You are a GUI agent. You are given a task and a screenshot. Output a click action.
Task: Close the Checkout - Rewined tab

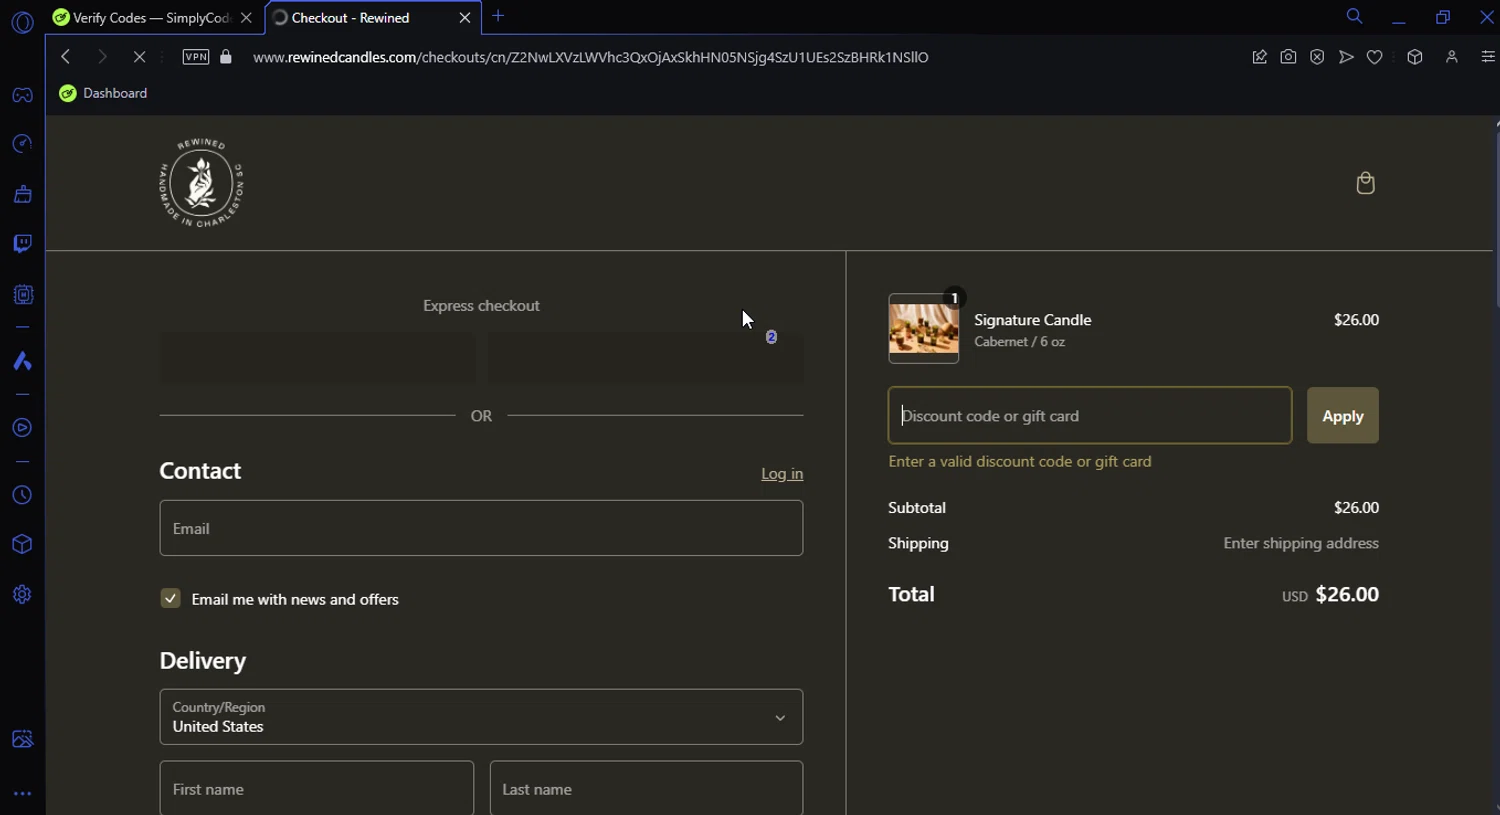[x=465, y=18]
